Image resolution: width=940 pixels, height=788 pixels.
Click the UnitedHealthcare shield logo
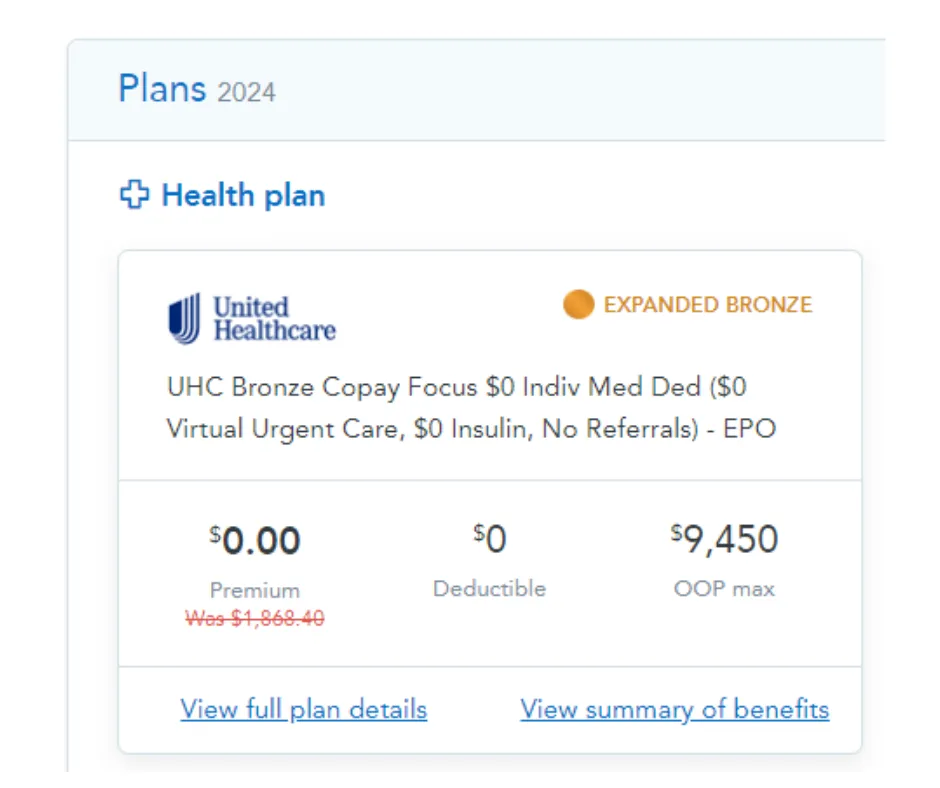184,319
